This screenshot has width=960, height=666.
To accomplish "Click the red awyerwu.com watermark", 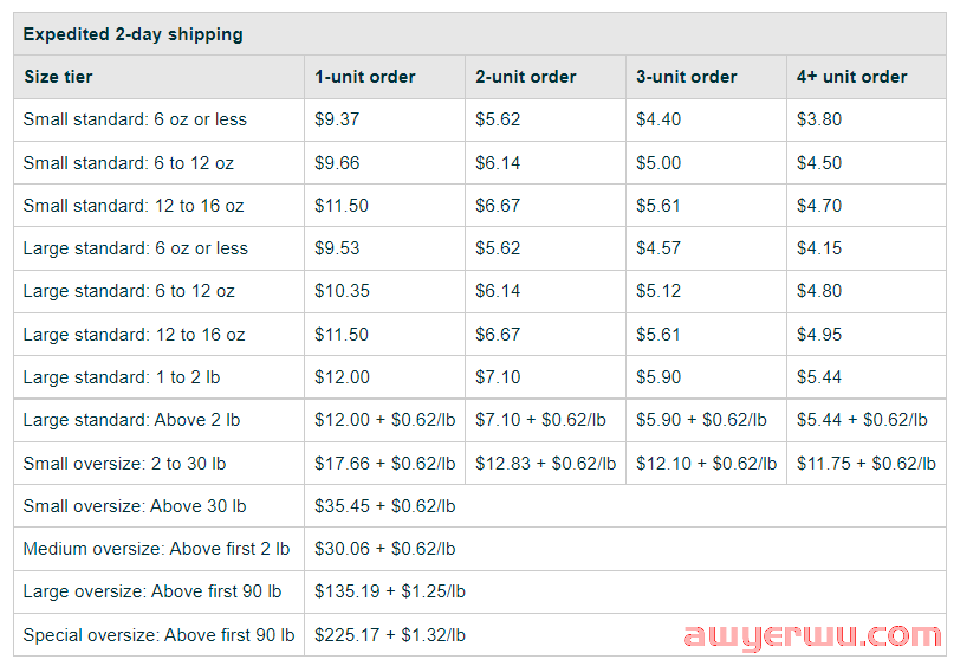I will point(812,636).
